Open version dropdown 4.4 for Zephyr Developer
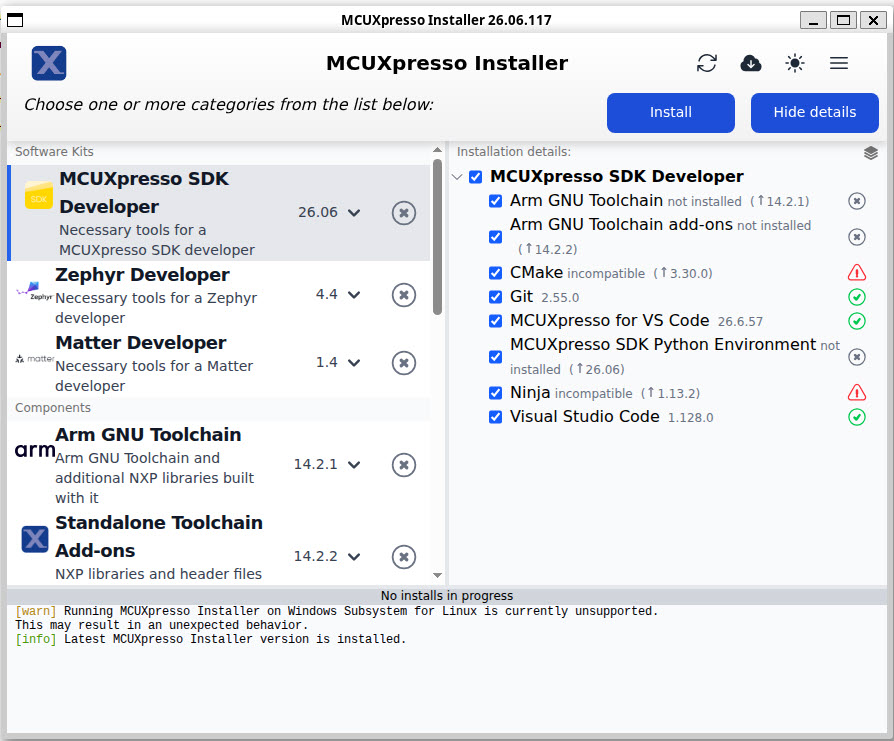 (x=338, y=295)
